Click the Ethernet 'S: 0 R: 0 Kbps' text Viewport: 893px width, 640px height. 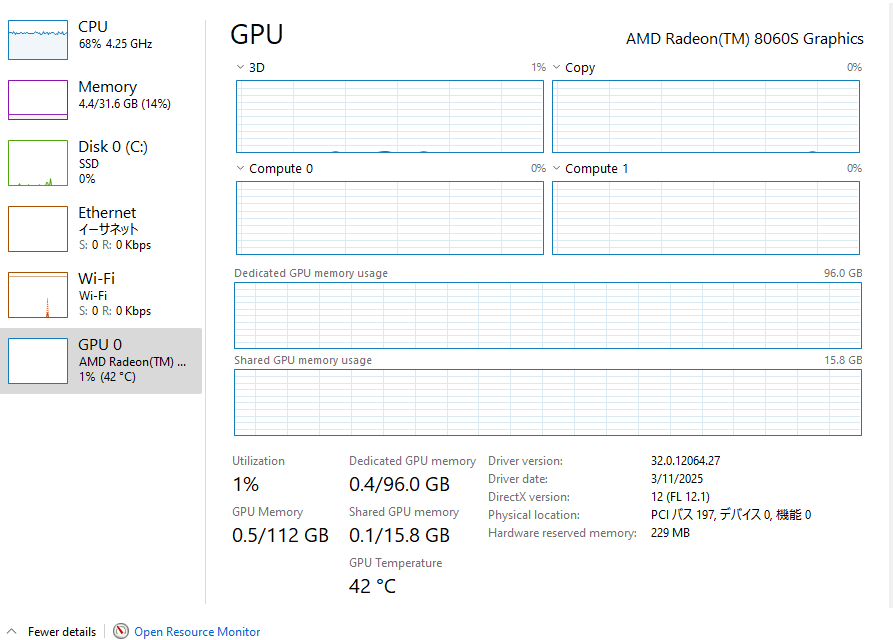click(x=115, y=245)
